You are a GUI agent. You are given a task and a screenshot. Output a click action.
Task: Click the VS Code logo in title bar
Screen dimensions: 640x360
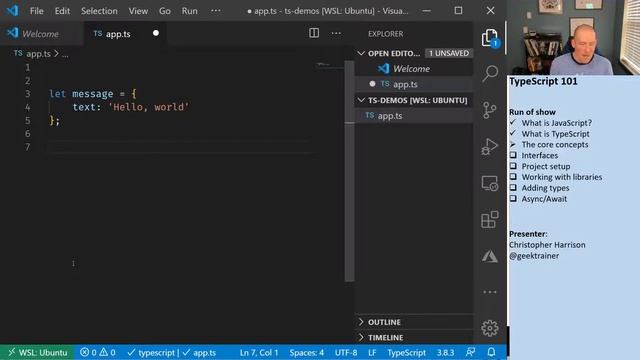[x=12, y=11]
